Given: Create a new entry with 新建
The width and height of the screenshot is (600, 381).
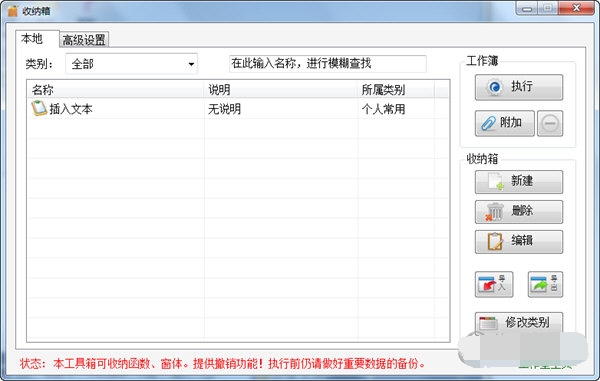Looking at the screenshot, I should (x=519, y=182).
